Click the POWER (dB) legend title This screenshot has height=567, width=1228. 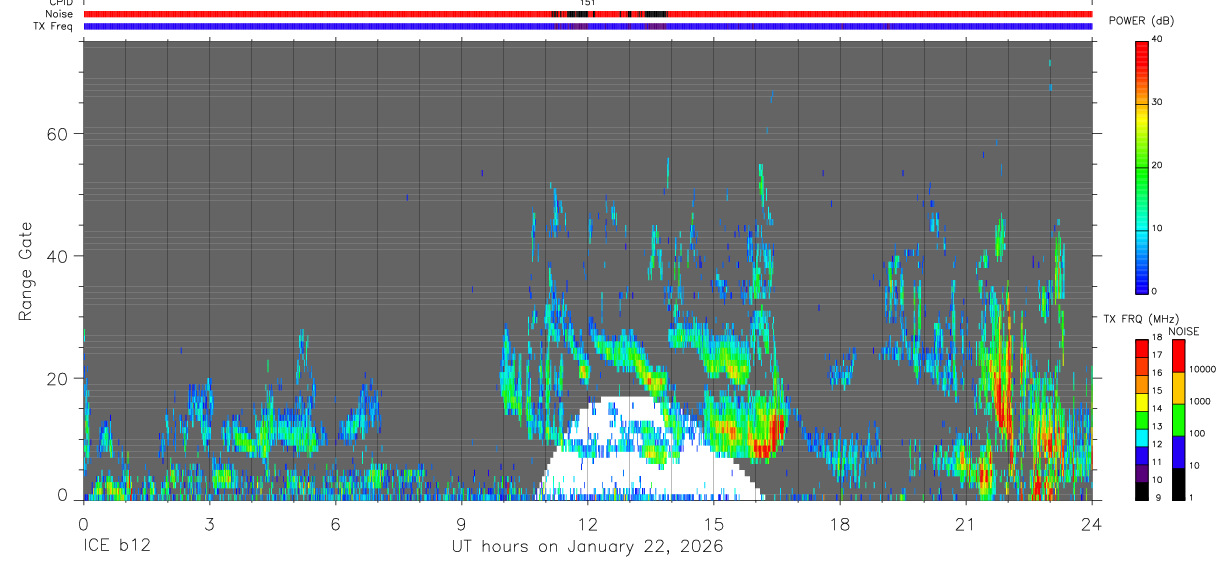click(x=1140, y=21)
